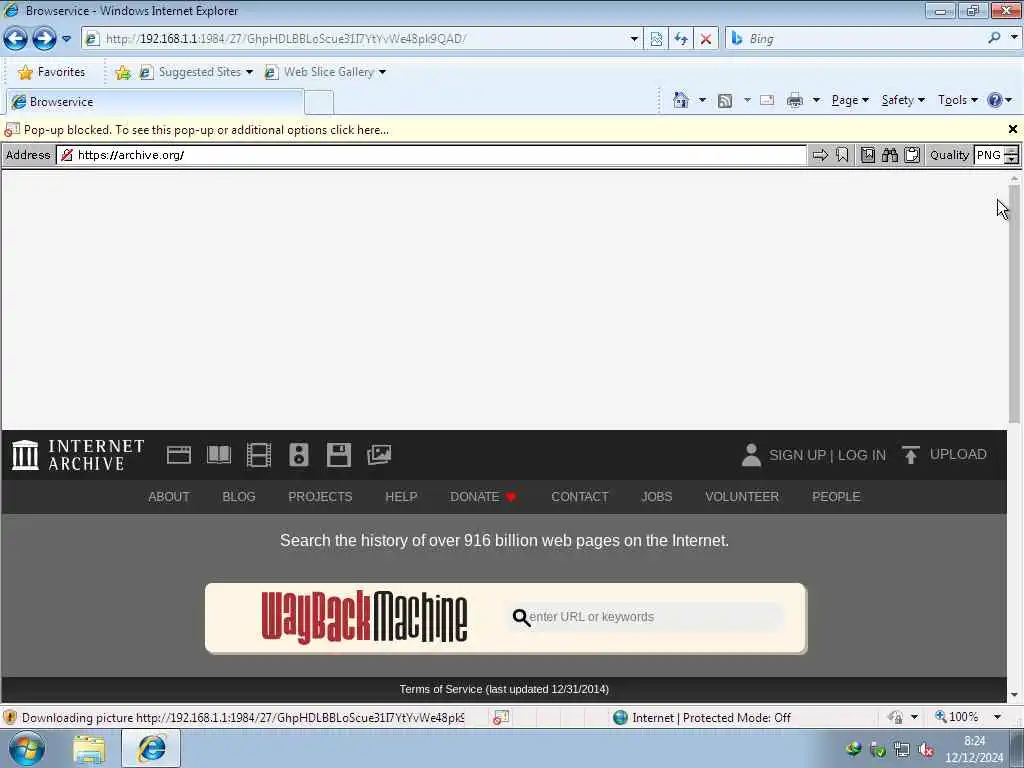Click the UPLOAD button
The image size is (1024, 768).
tap(944, 455)
